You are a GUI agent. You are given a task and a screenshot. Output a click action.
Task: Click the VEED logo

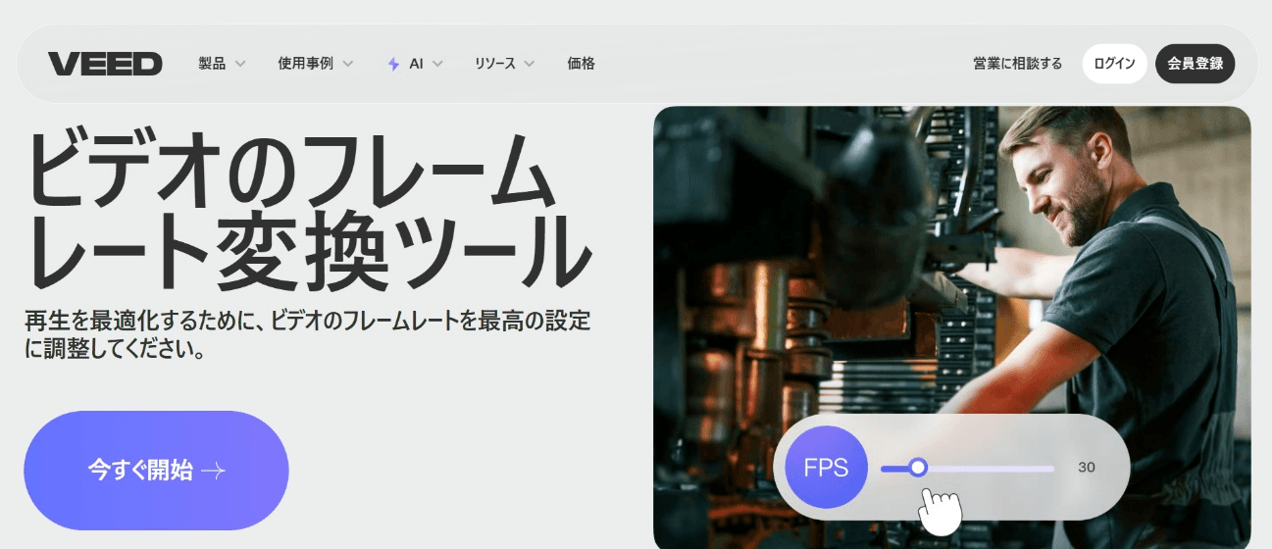[x=105, y=64]
